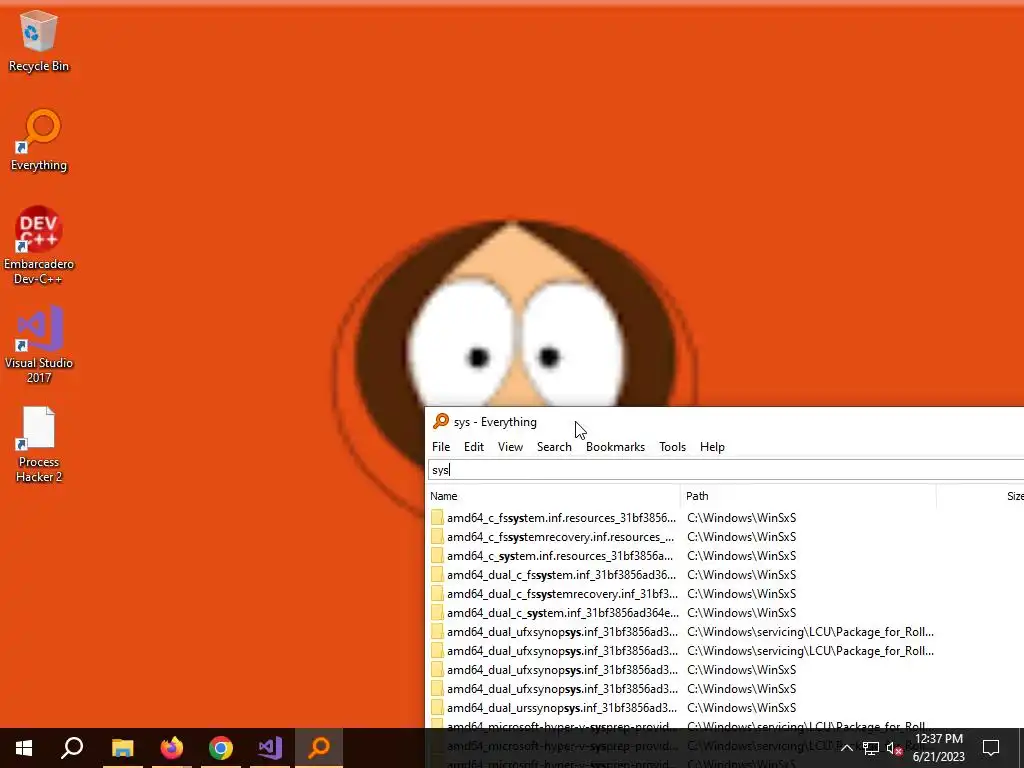Select the Visual Studio 2017 desktop shortcut

[x=39, y=345]
